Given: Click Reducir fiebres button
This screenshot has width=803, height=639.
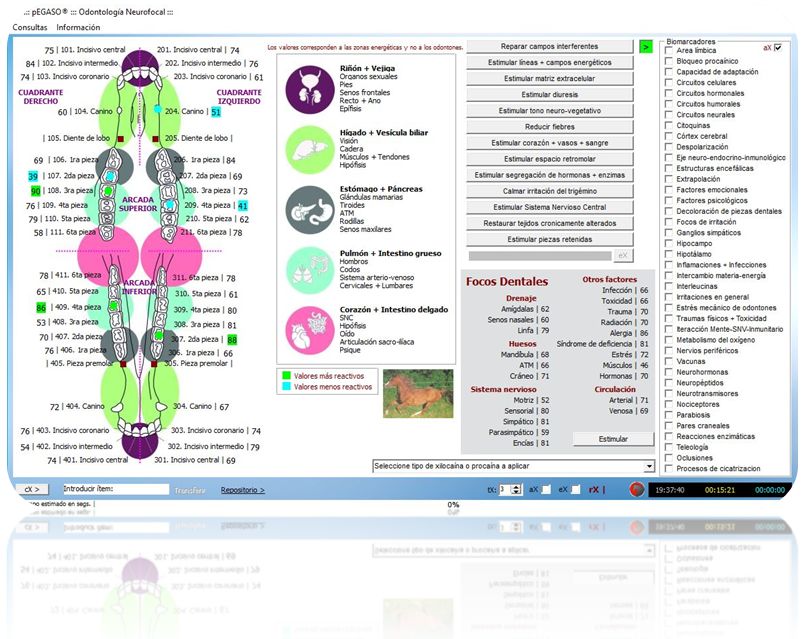Looking at the screenshot, I should [x=550, y=127].
